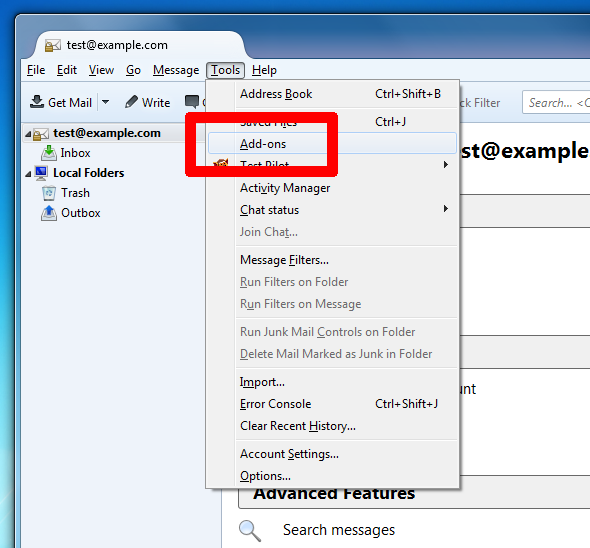Image resolution: width=590 pixels, height=548 pixels.
Task: Click the Inbox folder icon
Action: tap(49, 153)
